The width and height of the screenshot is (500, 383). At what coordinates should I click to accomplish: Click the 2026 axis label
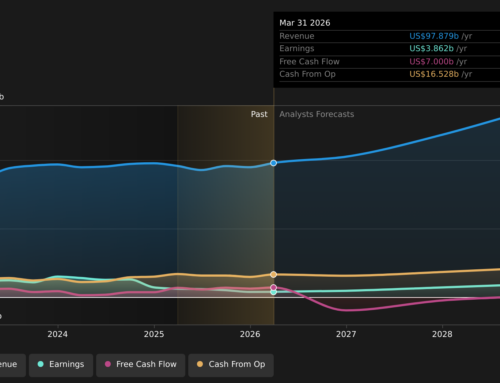[x=250, y=334]
